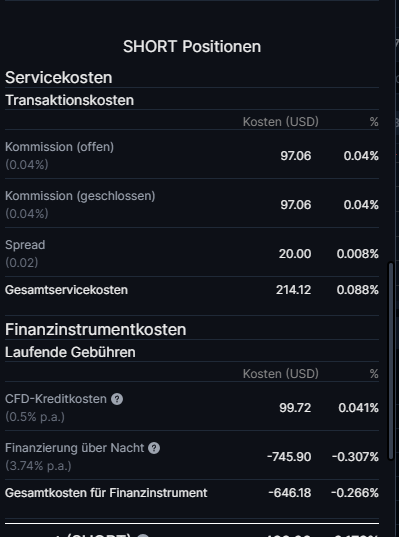Click the Spread row label
This screenshot has width=399, height=537.
point(25,245)
